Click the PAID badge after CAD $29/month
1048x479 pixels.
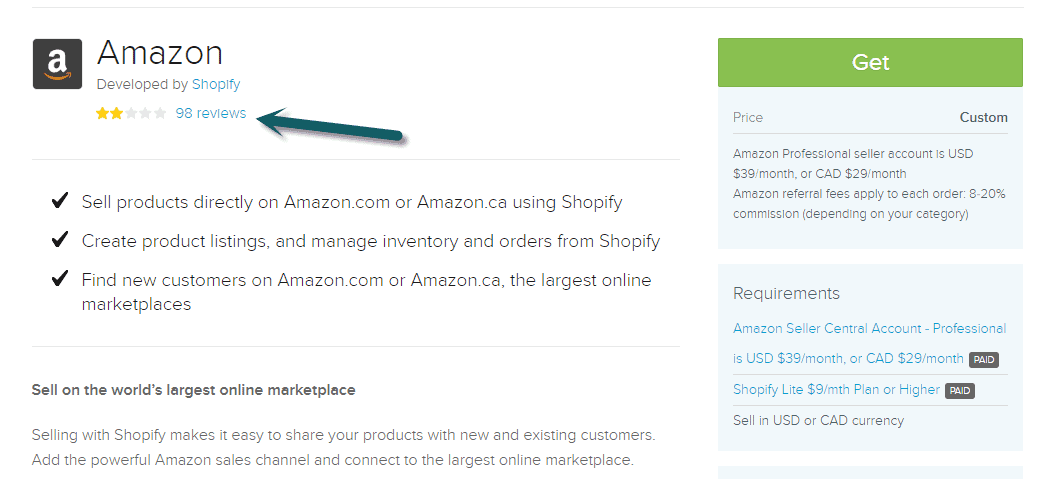[x=984, y=359]
